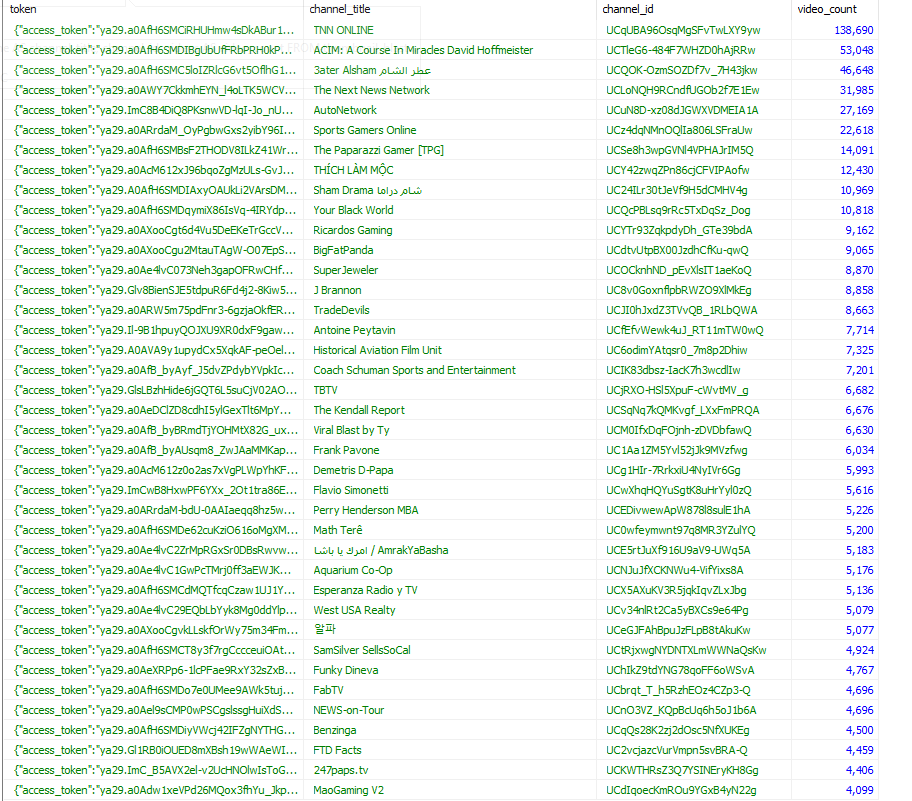Click the 3ater Alsham channel title
The height and width of the screenshot is (801, 912).
tap(372, 70)
